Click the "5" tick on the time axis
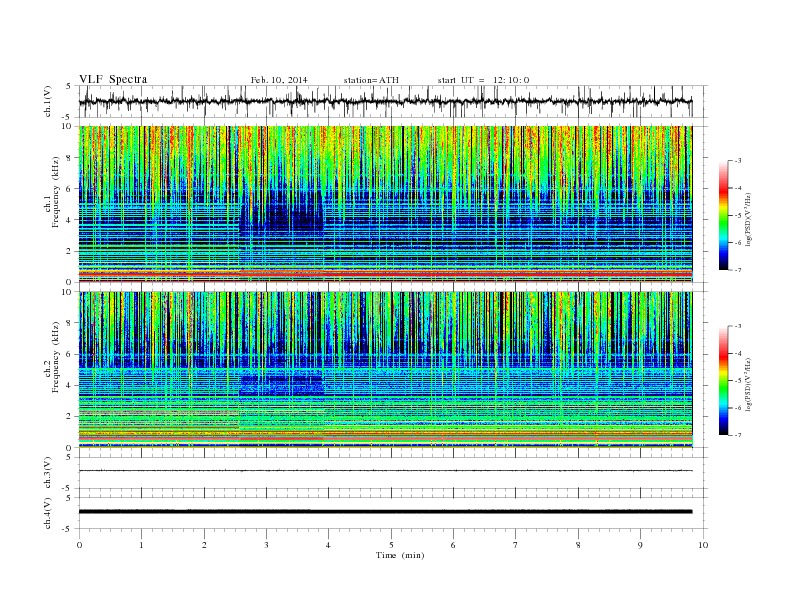The width and height of the screenshot is (792, 612). click(391, 545)
